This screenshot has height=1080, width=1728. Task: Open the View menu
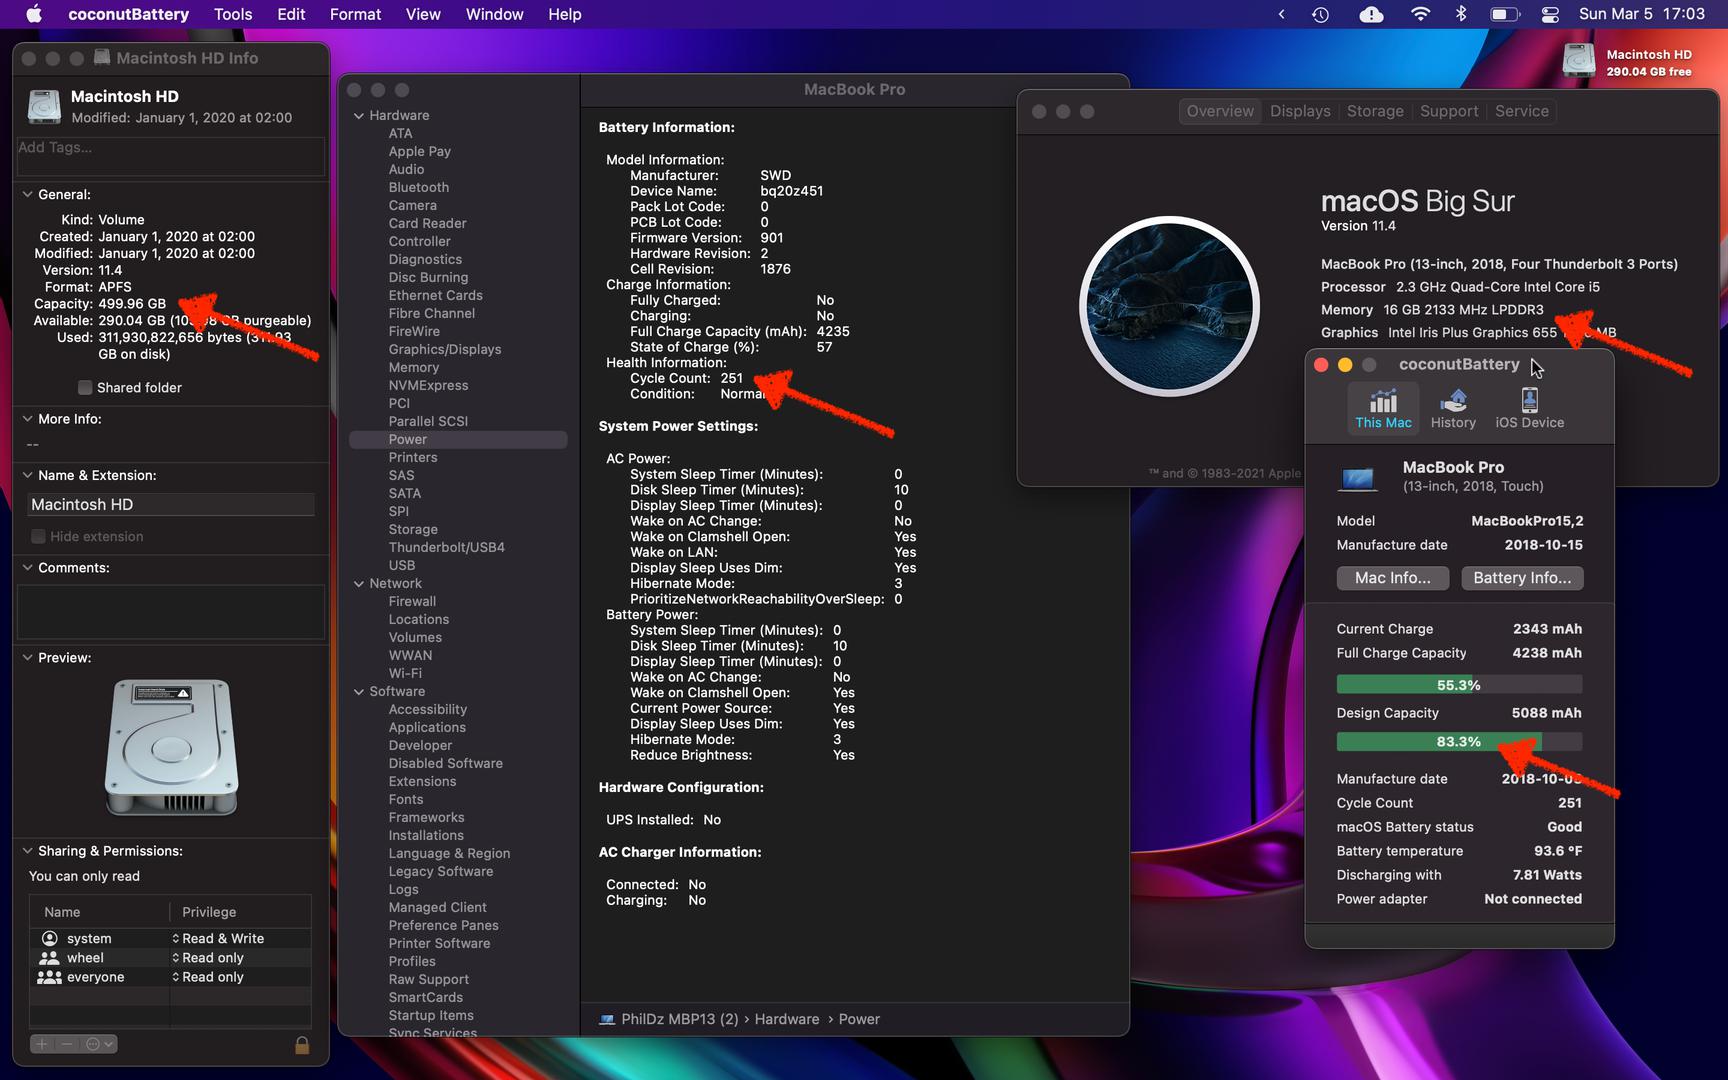pyautogui.click(x=423, y=14)
